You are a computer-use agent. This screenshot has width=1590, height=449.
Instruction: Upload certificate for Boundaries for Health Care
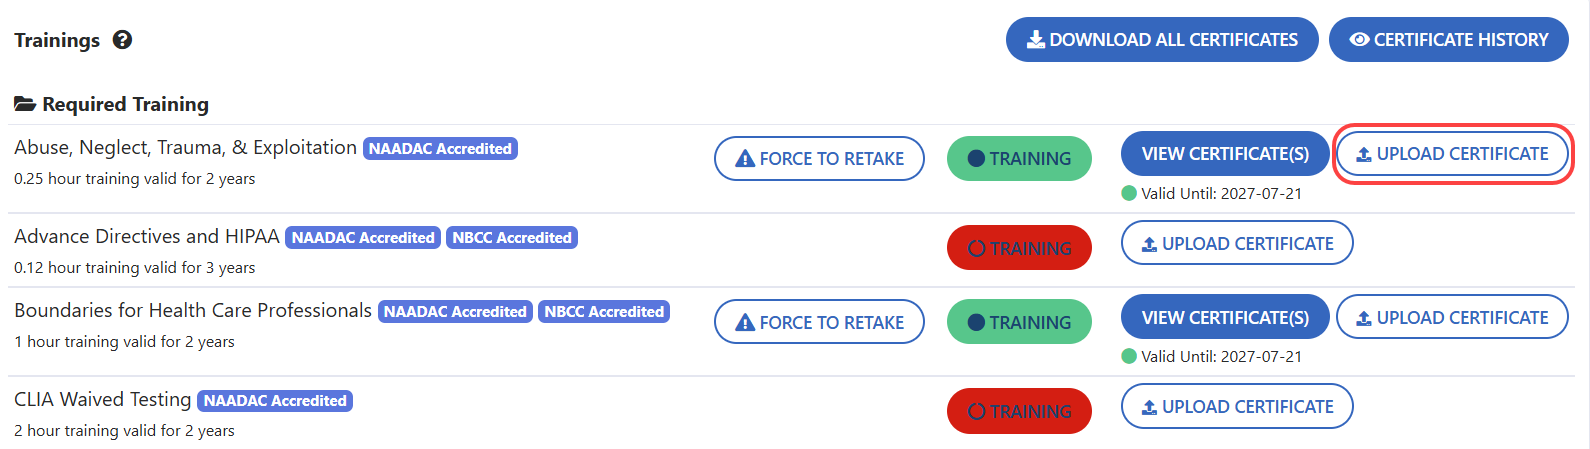[x=1452, y=317]
